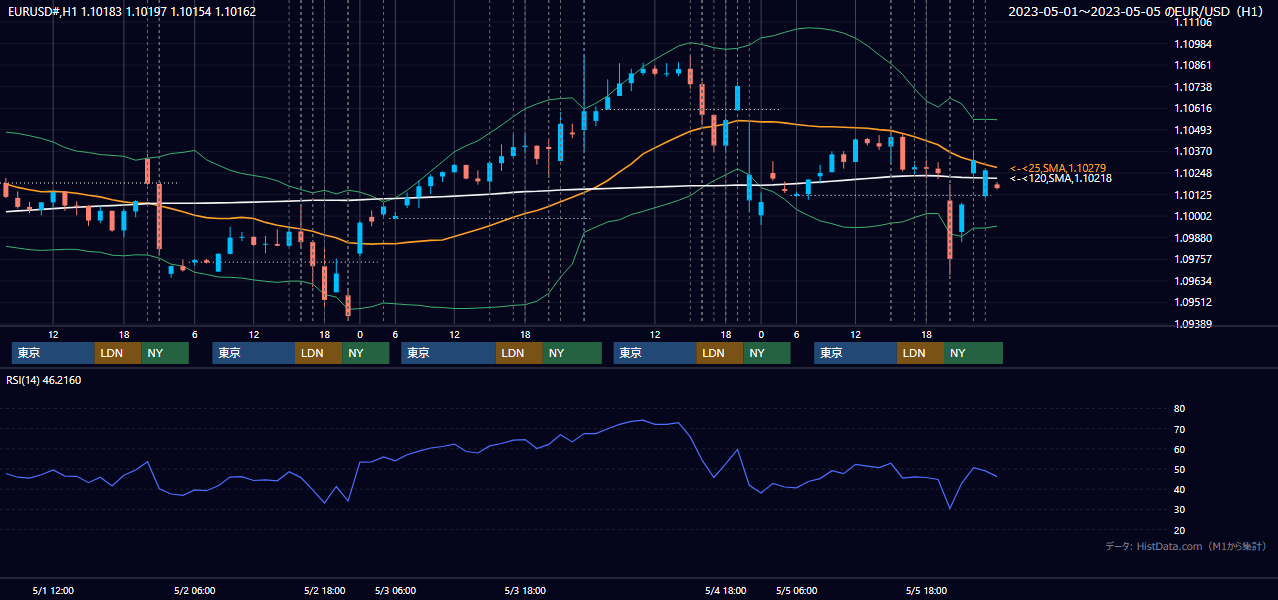Image resolution: width=1278 pixels, height=600 pixels.
Task: Click price axis value 1.09512
Action: [x=1193, y=302]
